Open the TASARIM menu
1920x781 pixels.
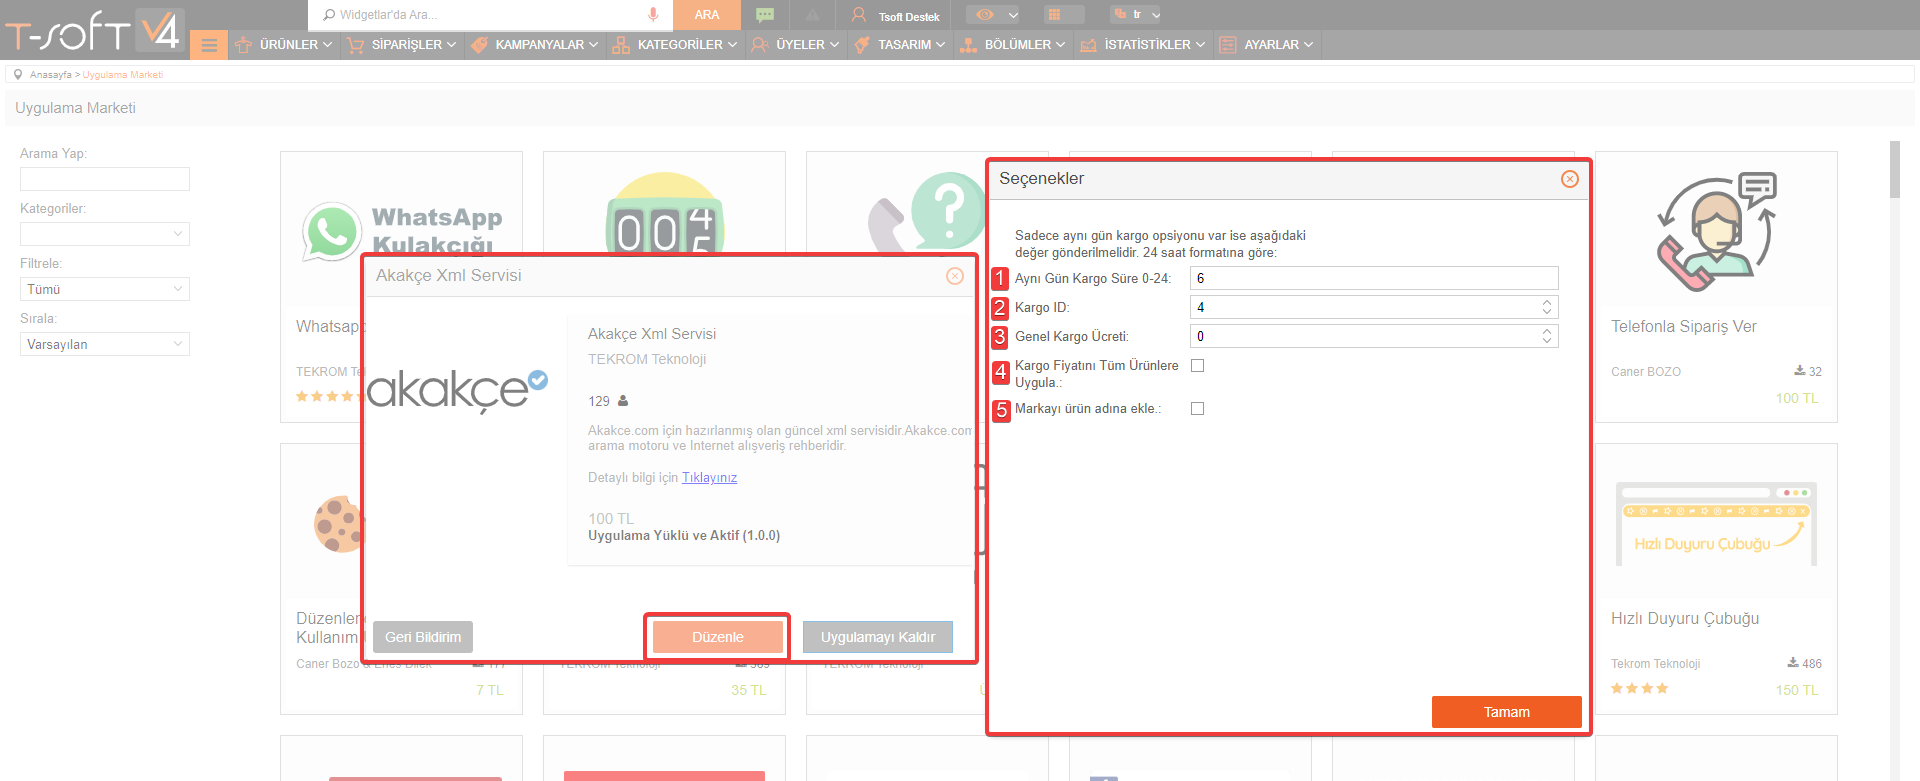tap(900, 45)
